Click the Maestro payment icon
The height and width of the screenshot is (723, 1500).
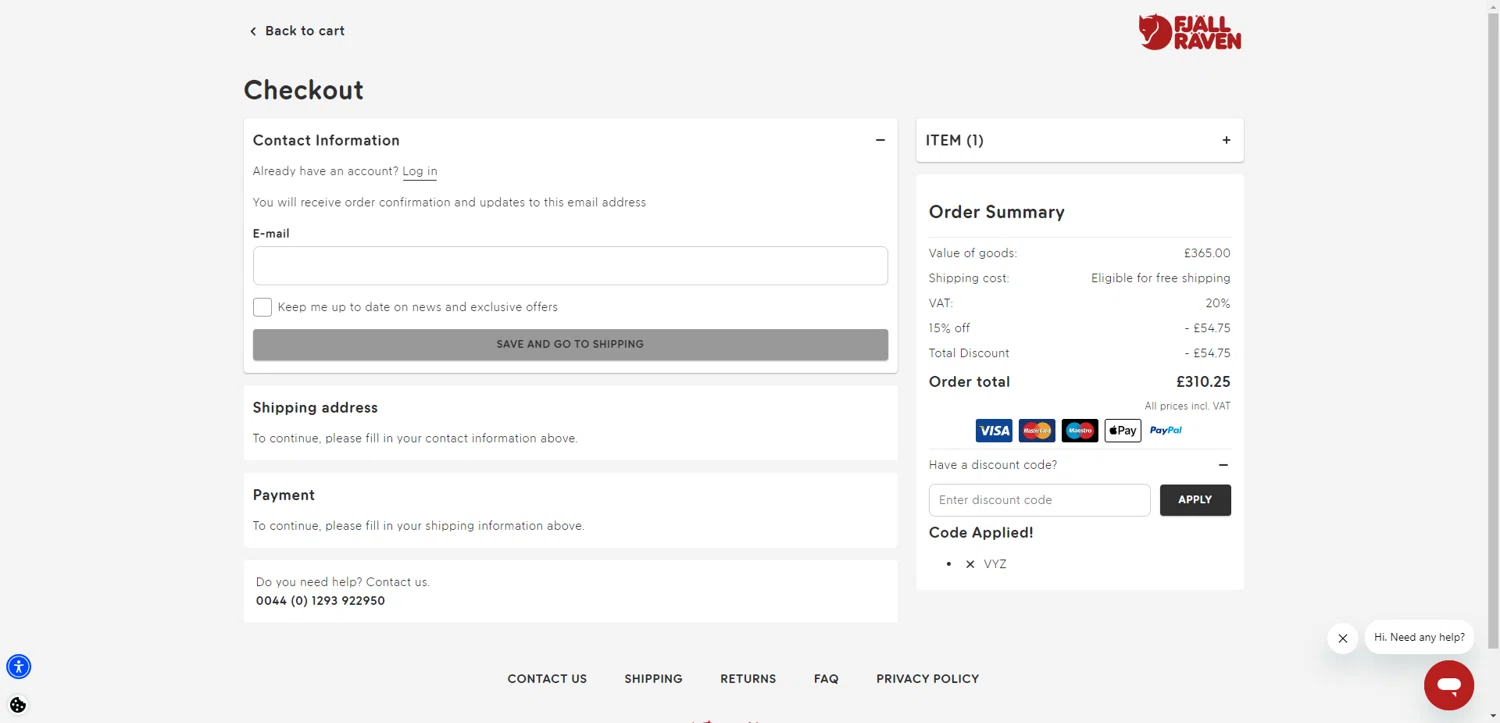click(1080, 431)
